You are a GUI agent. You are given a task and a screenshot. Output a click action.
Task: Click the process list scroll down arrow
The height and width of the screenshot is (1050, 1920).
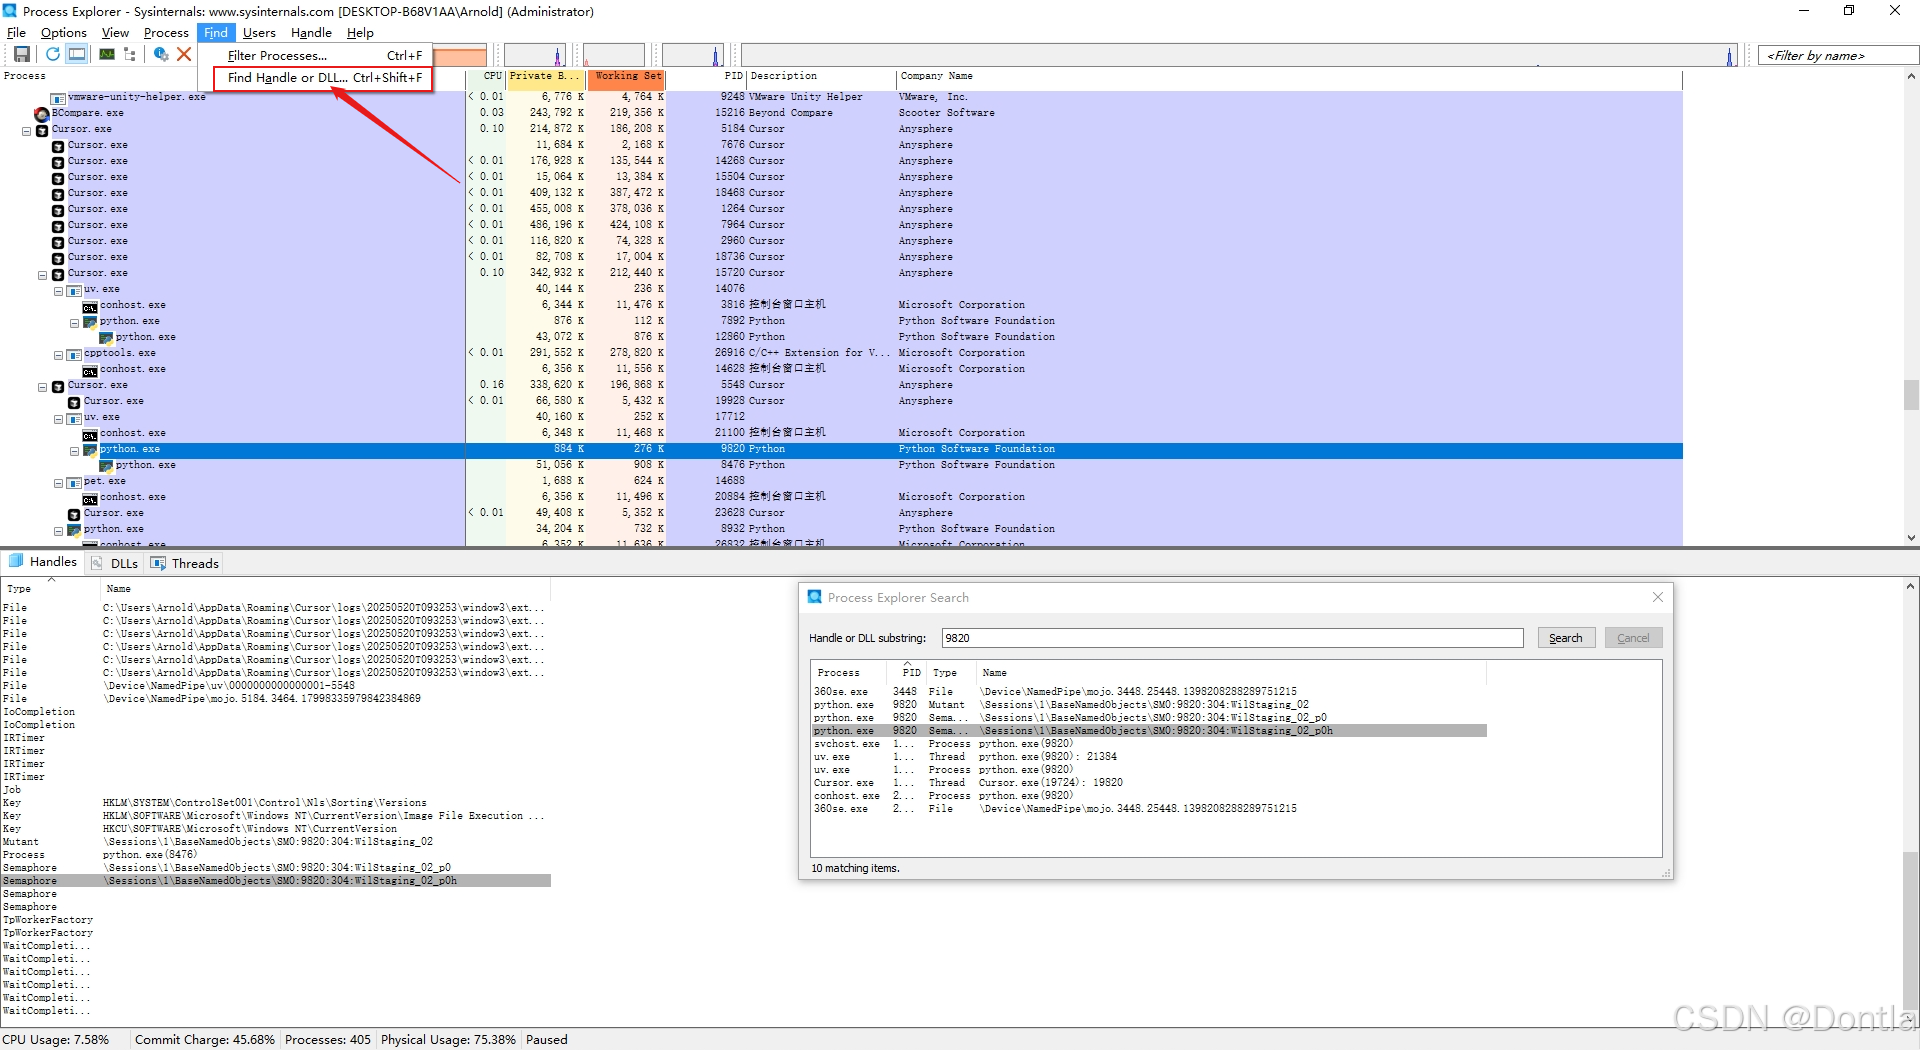pos(1911,537)
